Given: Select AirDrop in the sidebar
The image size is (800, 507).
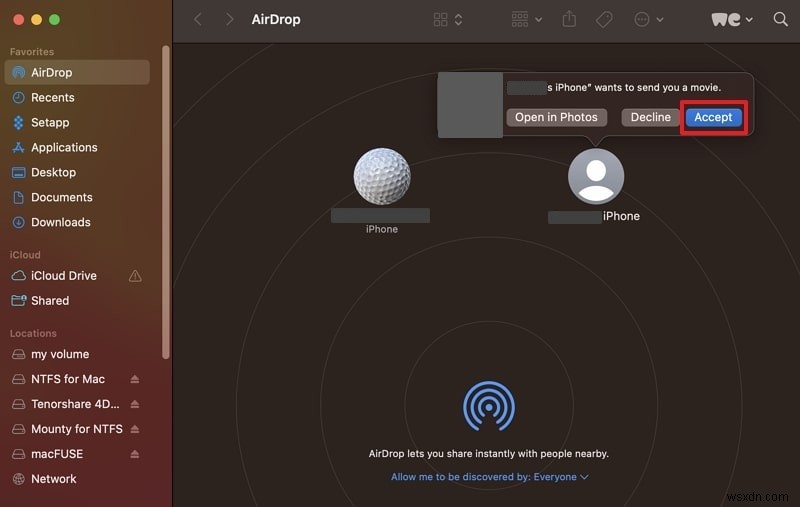Looking at the screenshot, I should [77, 72].
